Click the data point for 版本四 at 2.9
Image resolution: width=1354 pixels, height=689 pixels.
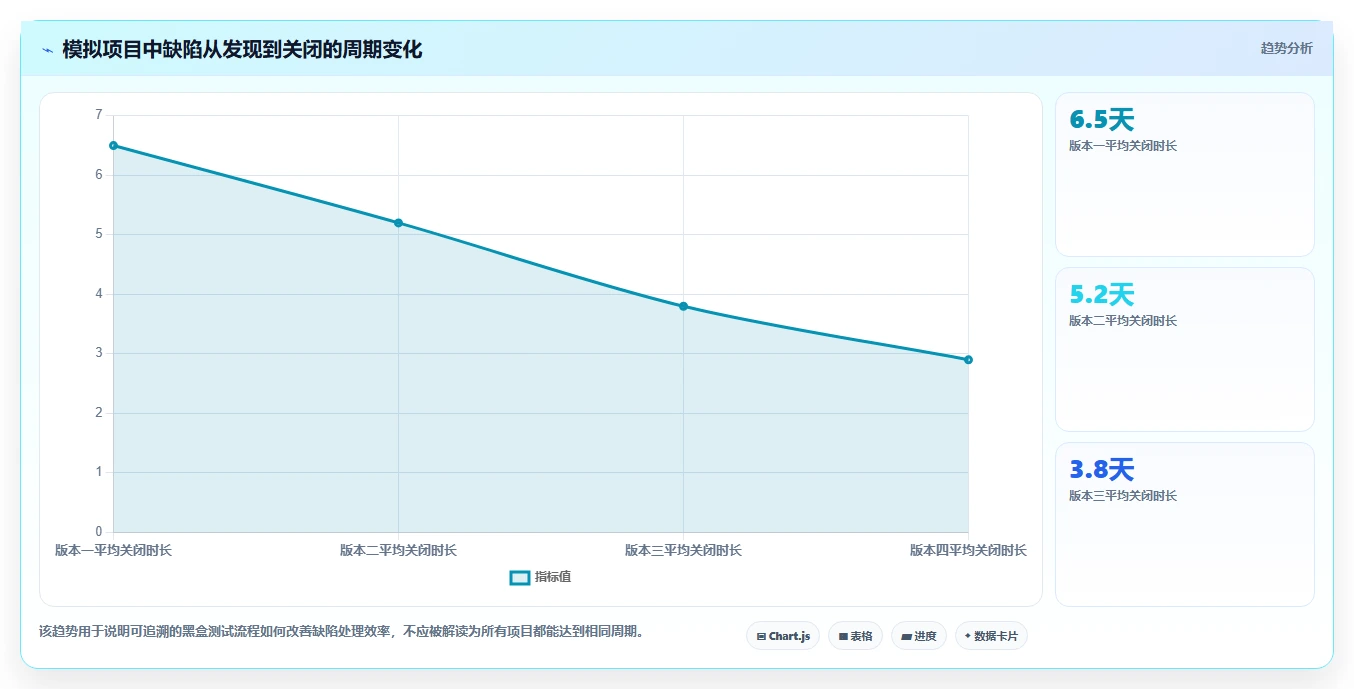point(968,360)
